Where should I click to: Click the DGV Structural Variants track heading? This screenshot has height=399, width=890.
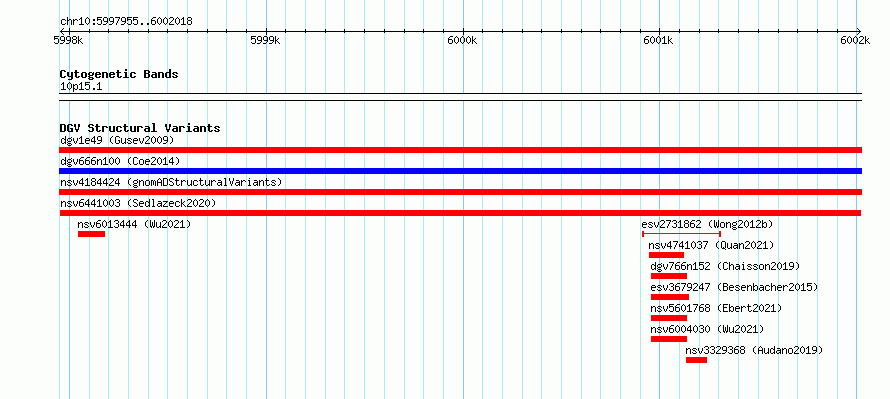coord(140,128)
